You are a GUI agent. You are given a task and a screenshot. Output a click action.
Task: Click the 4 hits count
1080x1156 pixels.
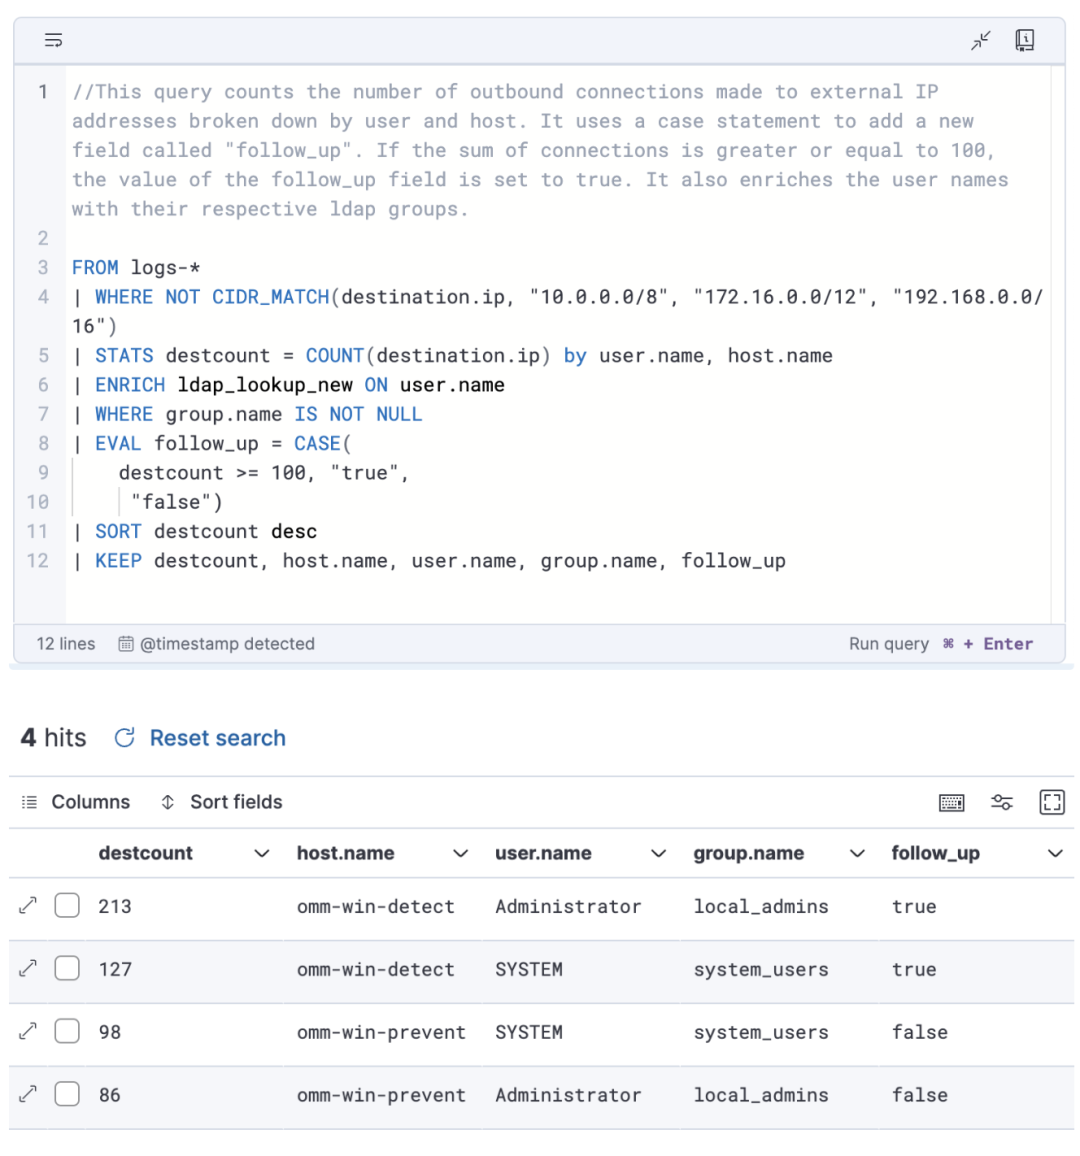point(53,737)
